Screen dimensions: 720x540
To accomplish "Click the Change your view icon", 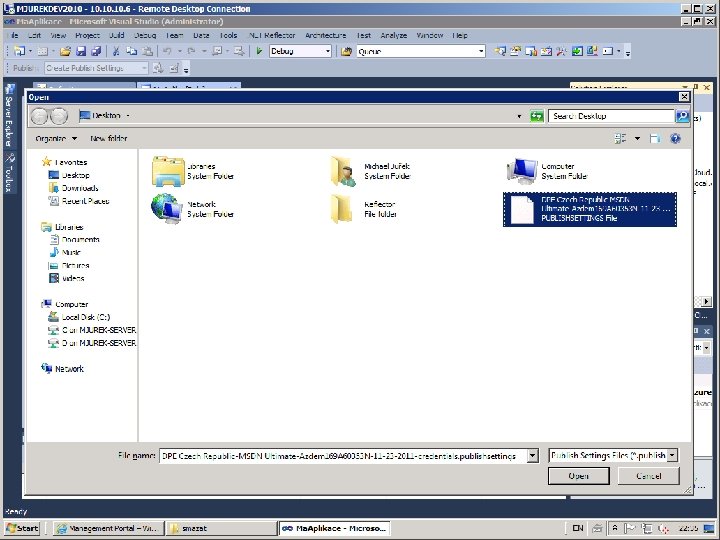I will coord(620,138).
